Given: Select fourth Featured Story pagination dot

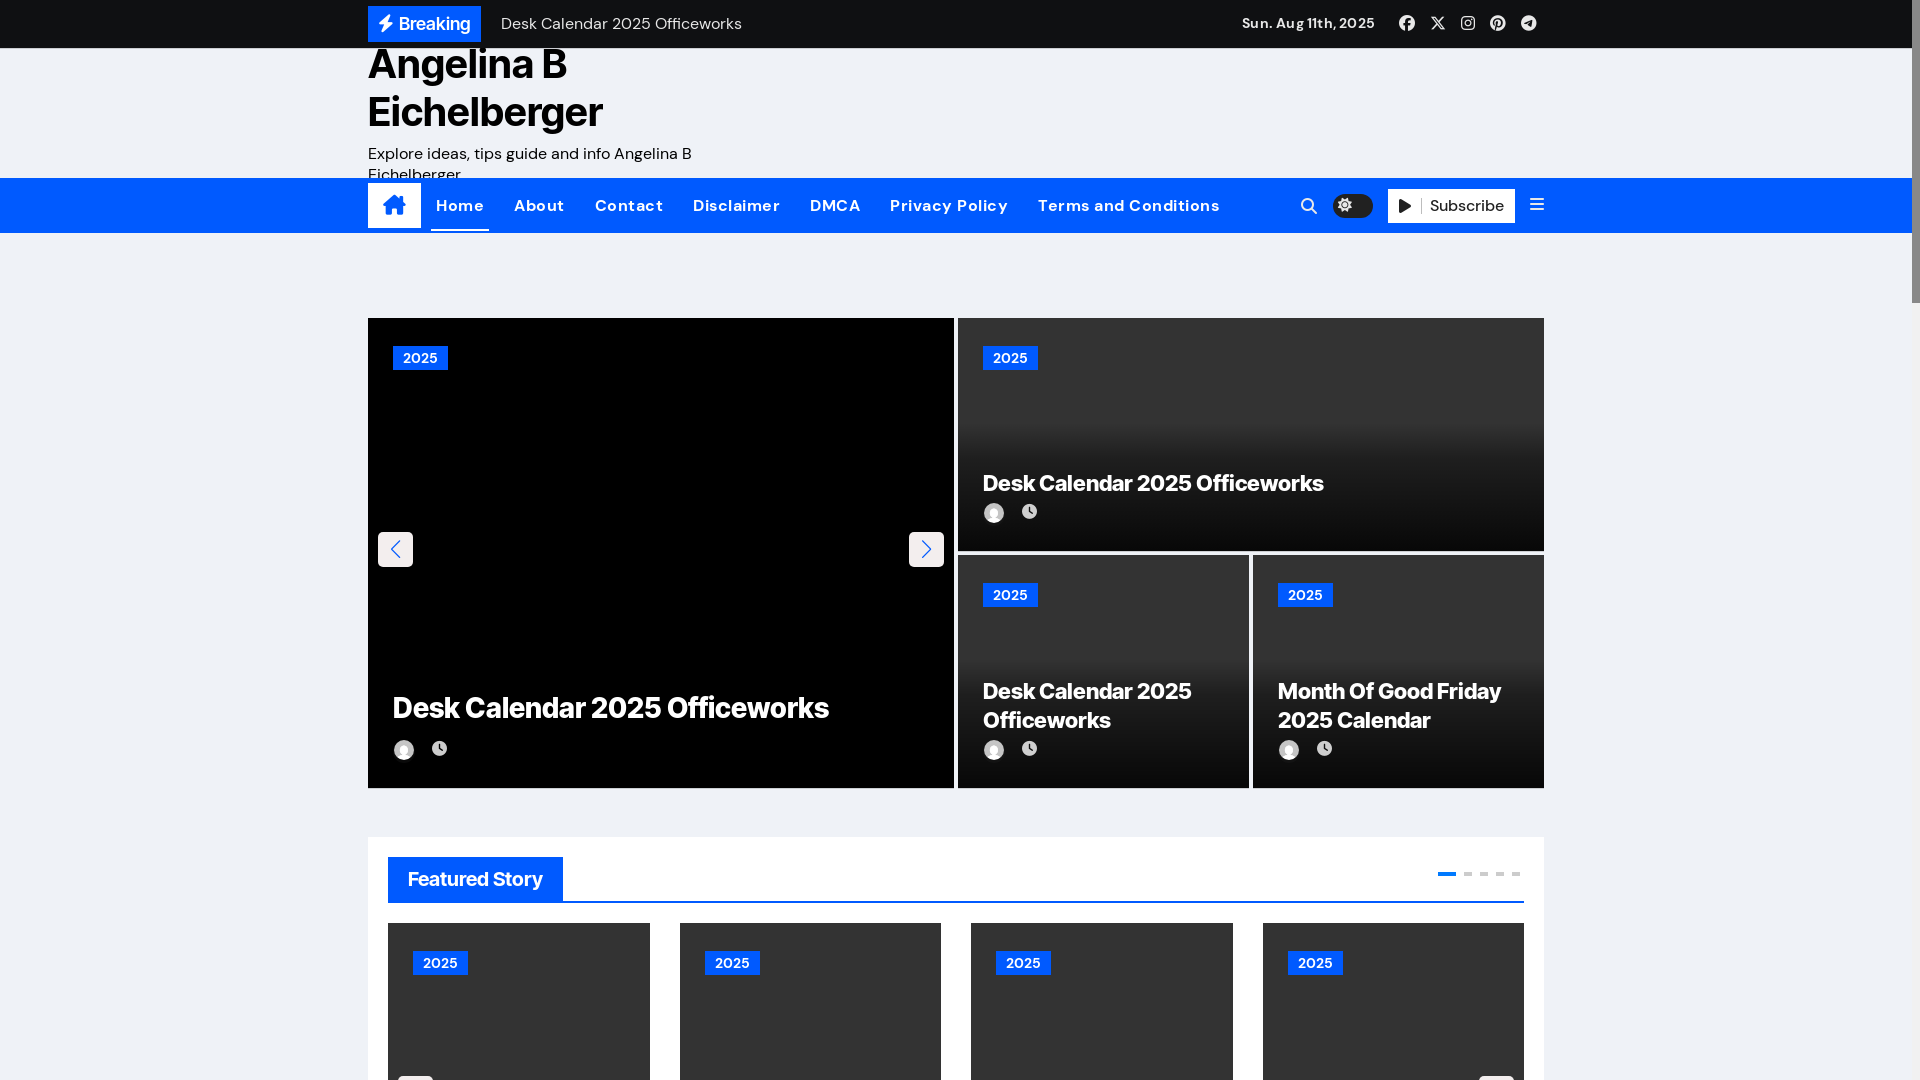Looking at the screenshot, I should click(x=1500, y=874).
